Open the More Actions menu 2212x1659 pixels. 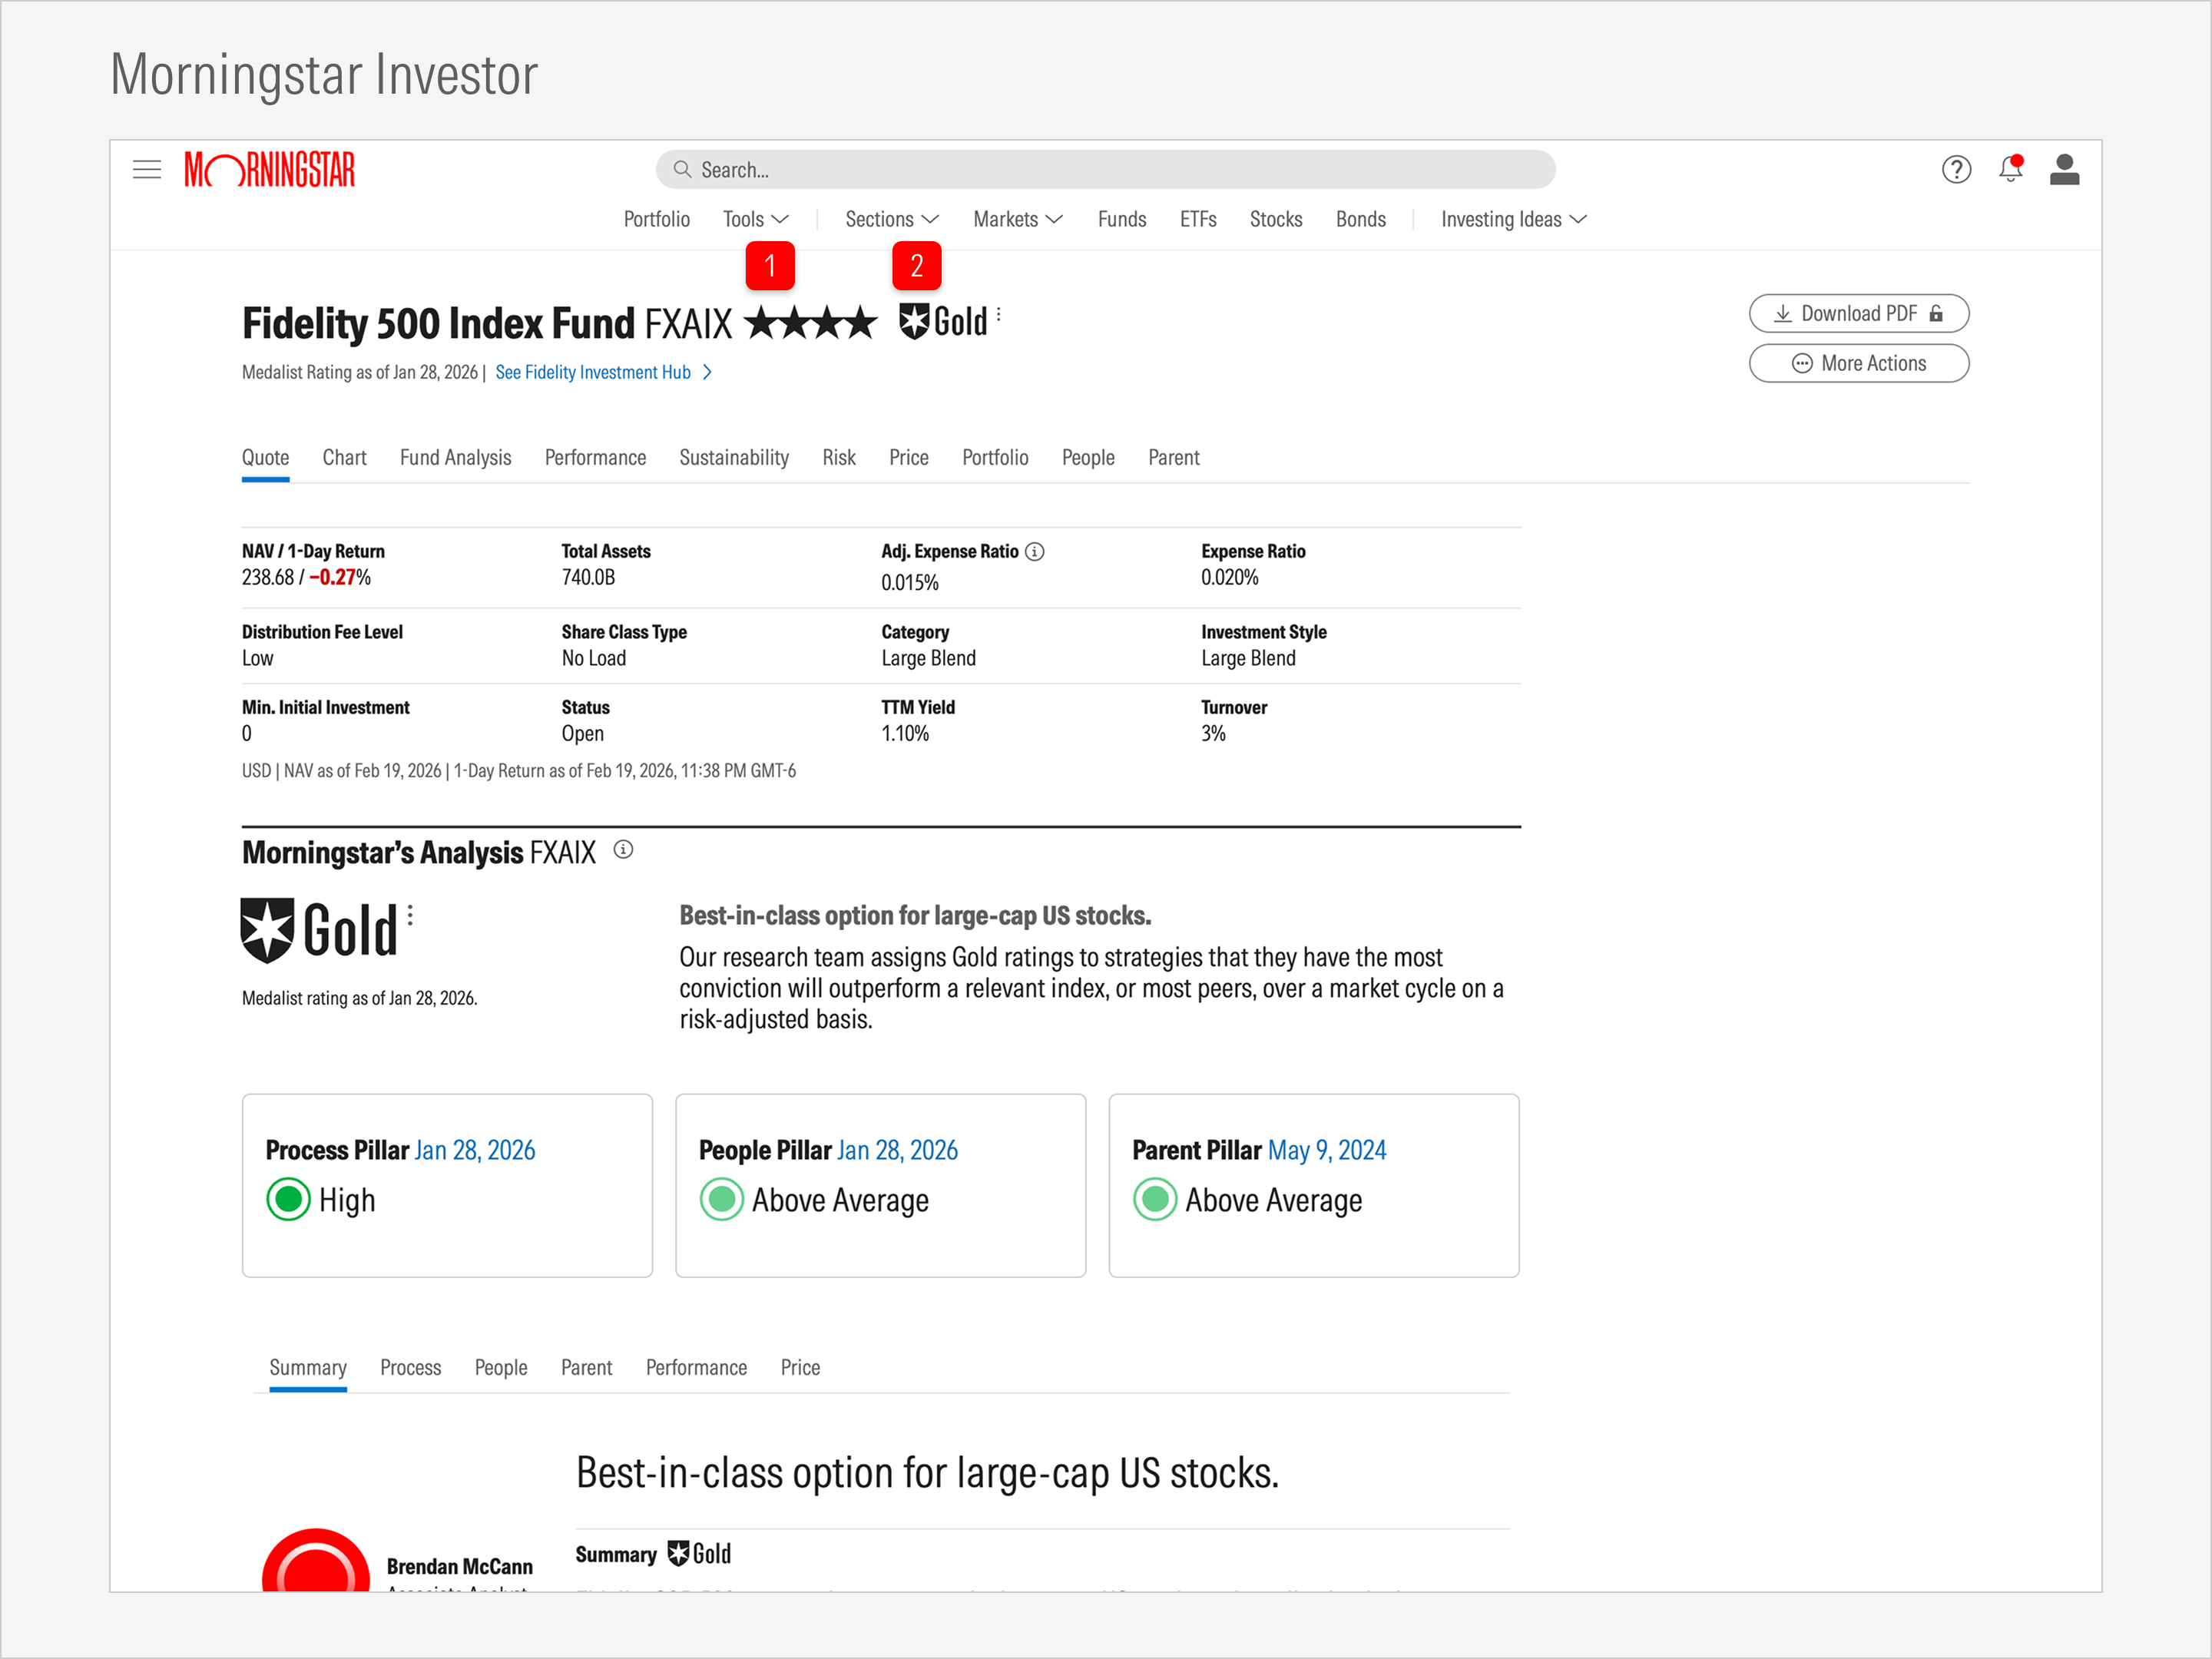point(1859,363)
